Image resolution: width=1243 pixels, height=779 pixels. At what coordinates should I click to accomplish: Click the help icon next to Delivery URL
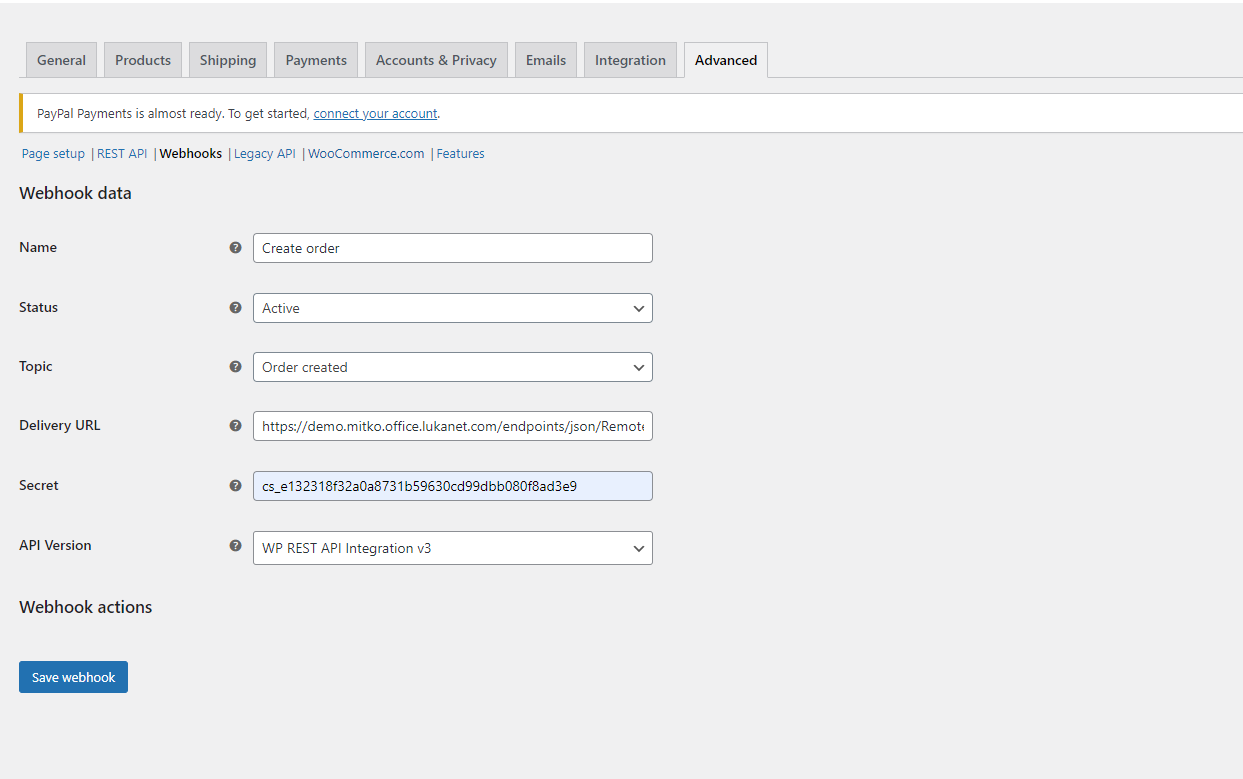click(235, 425)
